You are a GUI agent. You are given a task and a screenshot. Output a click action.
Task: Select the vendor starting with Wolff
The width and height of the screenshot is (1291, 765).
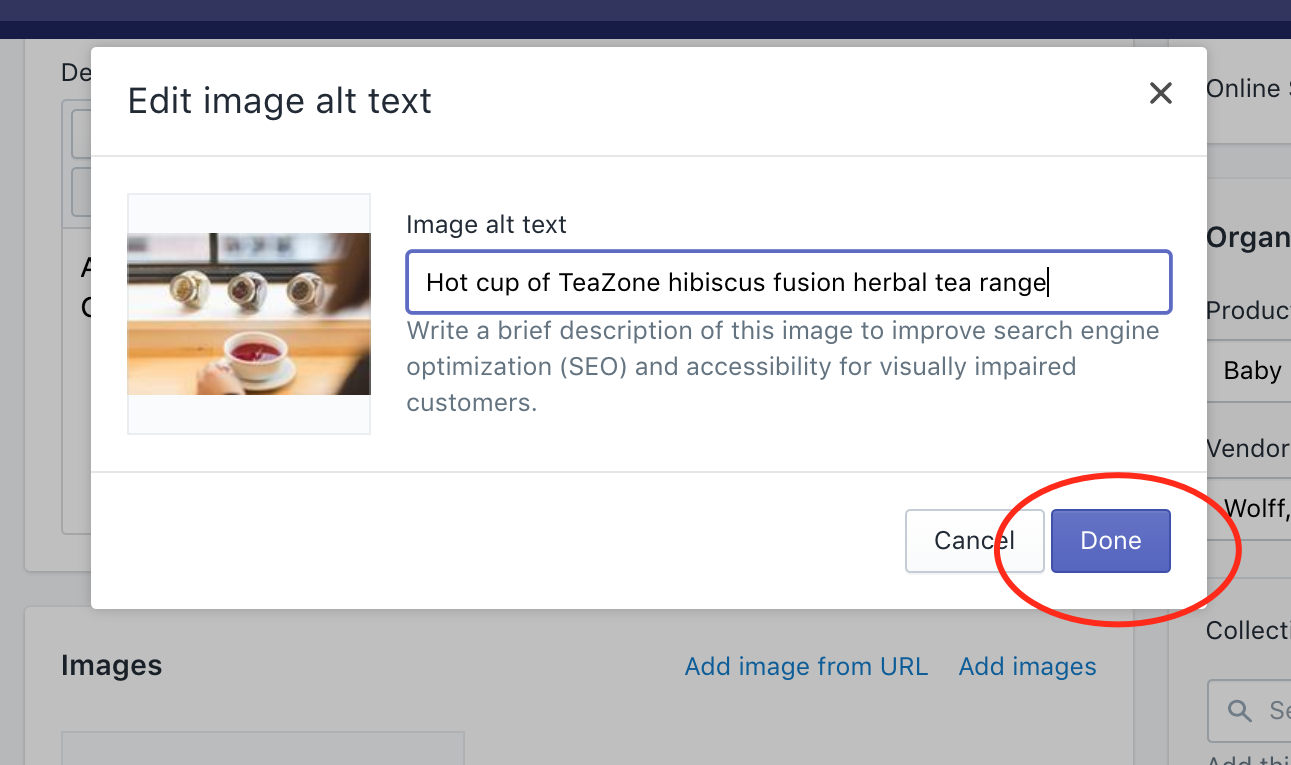point(1258,508)
